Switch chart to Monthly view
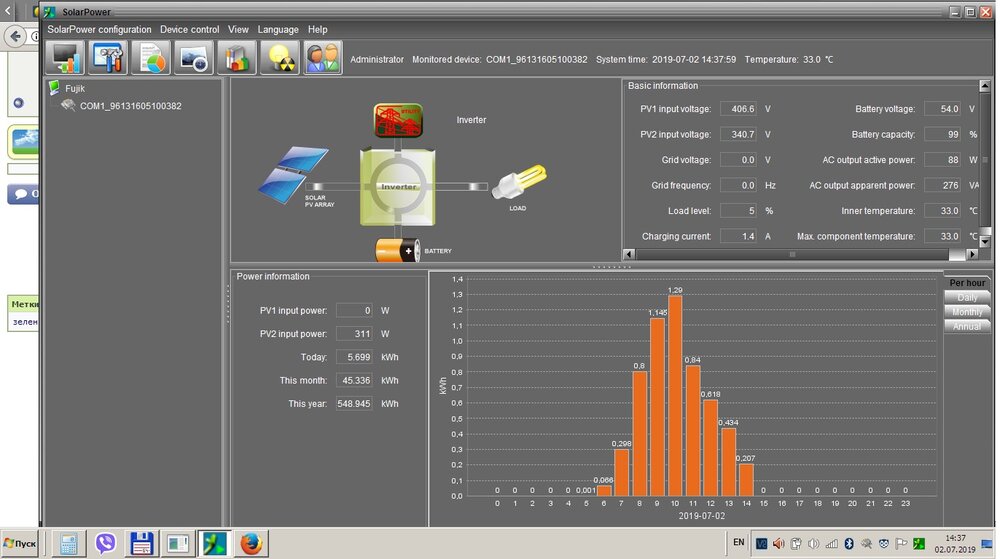 coord(967,312)
